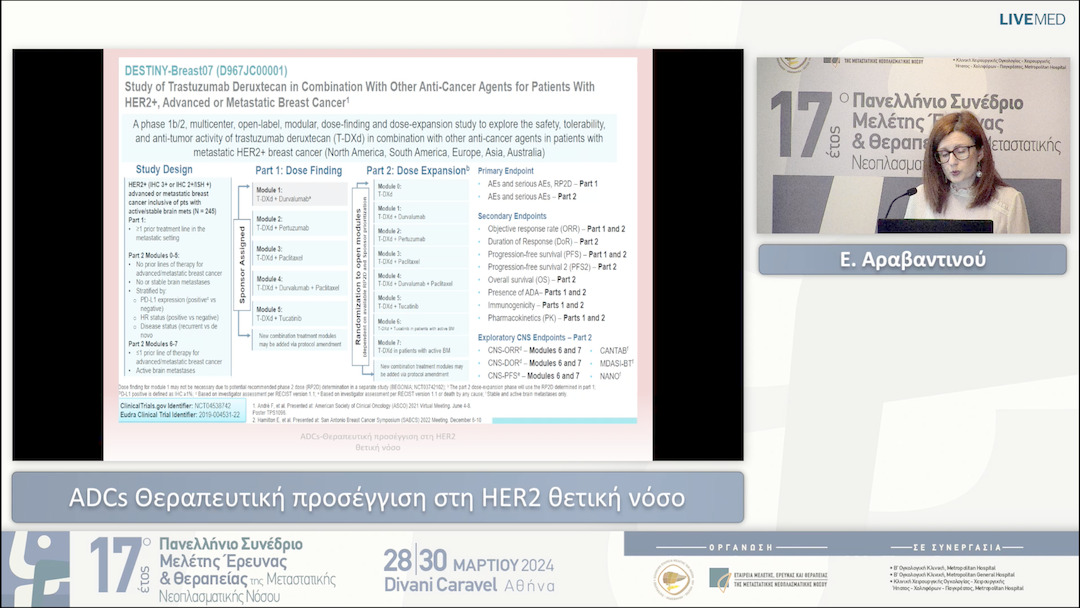1080x608 pixels.
Task: Click Part 1 box Module 3: T-DXd + Paclitaxel
Action: click(300, 253)
